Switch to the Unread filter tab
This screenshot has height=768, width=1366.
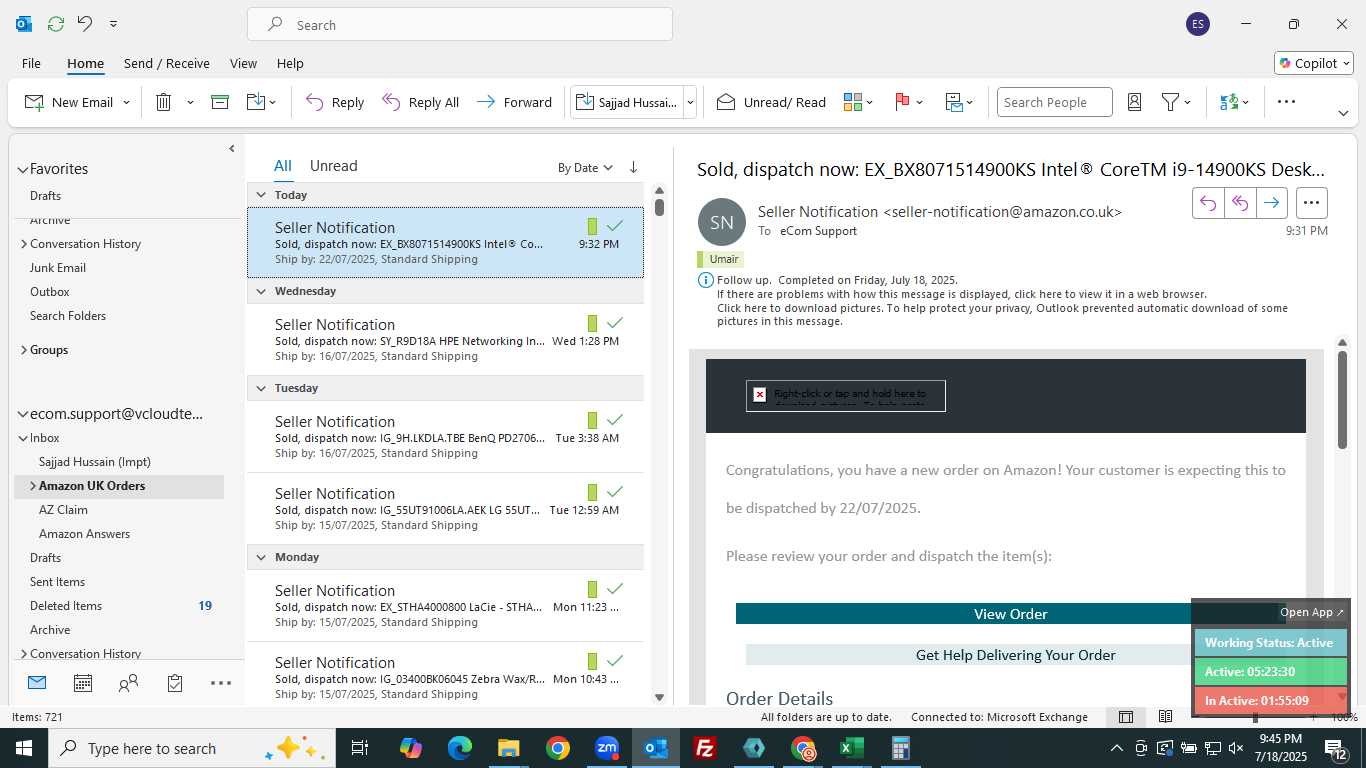click(x=333, y=166)
